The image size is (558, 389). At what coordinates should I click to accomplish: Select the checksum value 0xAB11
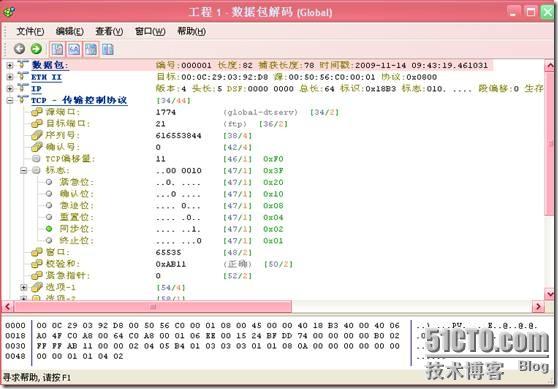[170, 264]
